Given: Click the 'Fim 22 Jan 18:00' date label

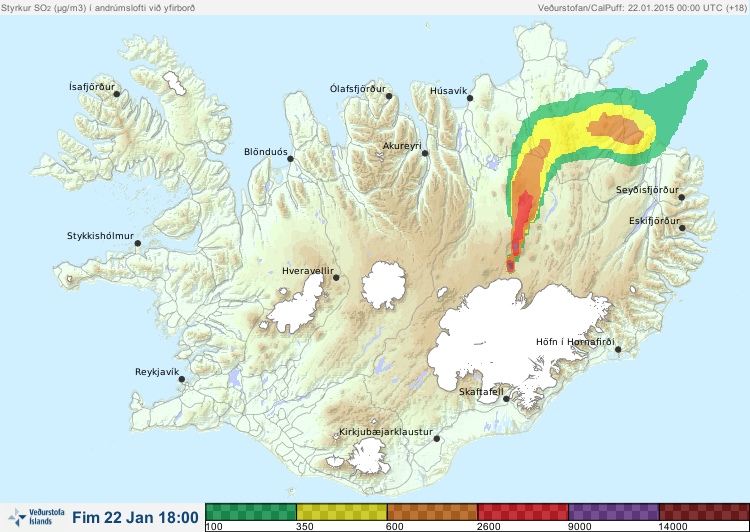Looking at the screenshot, I should [135, 517].
